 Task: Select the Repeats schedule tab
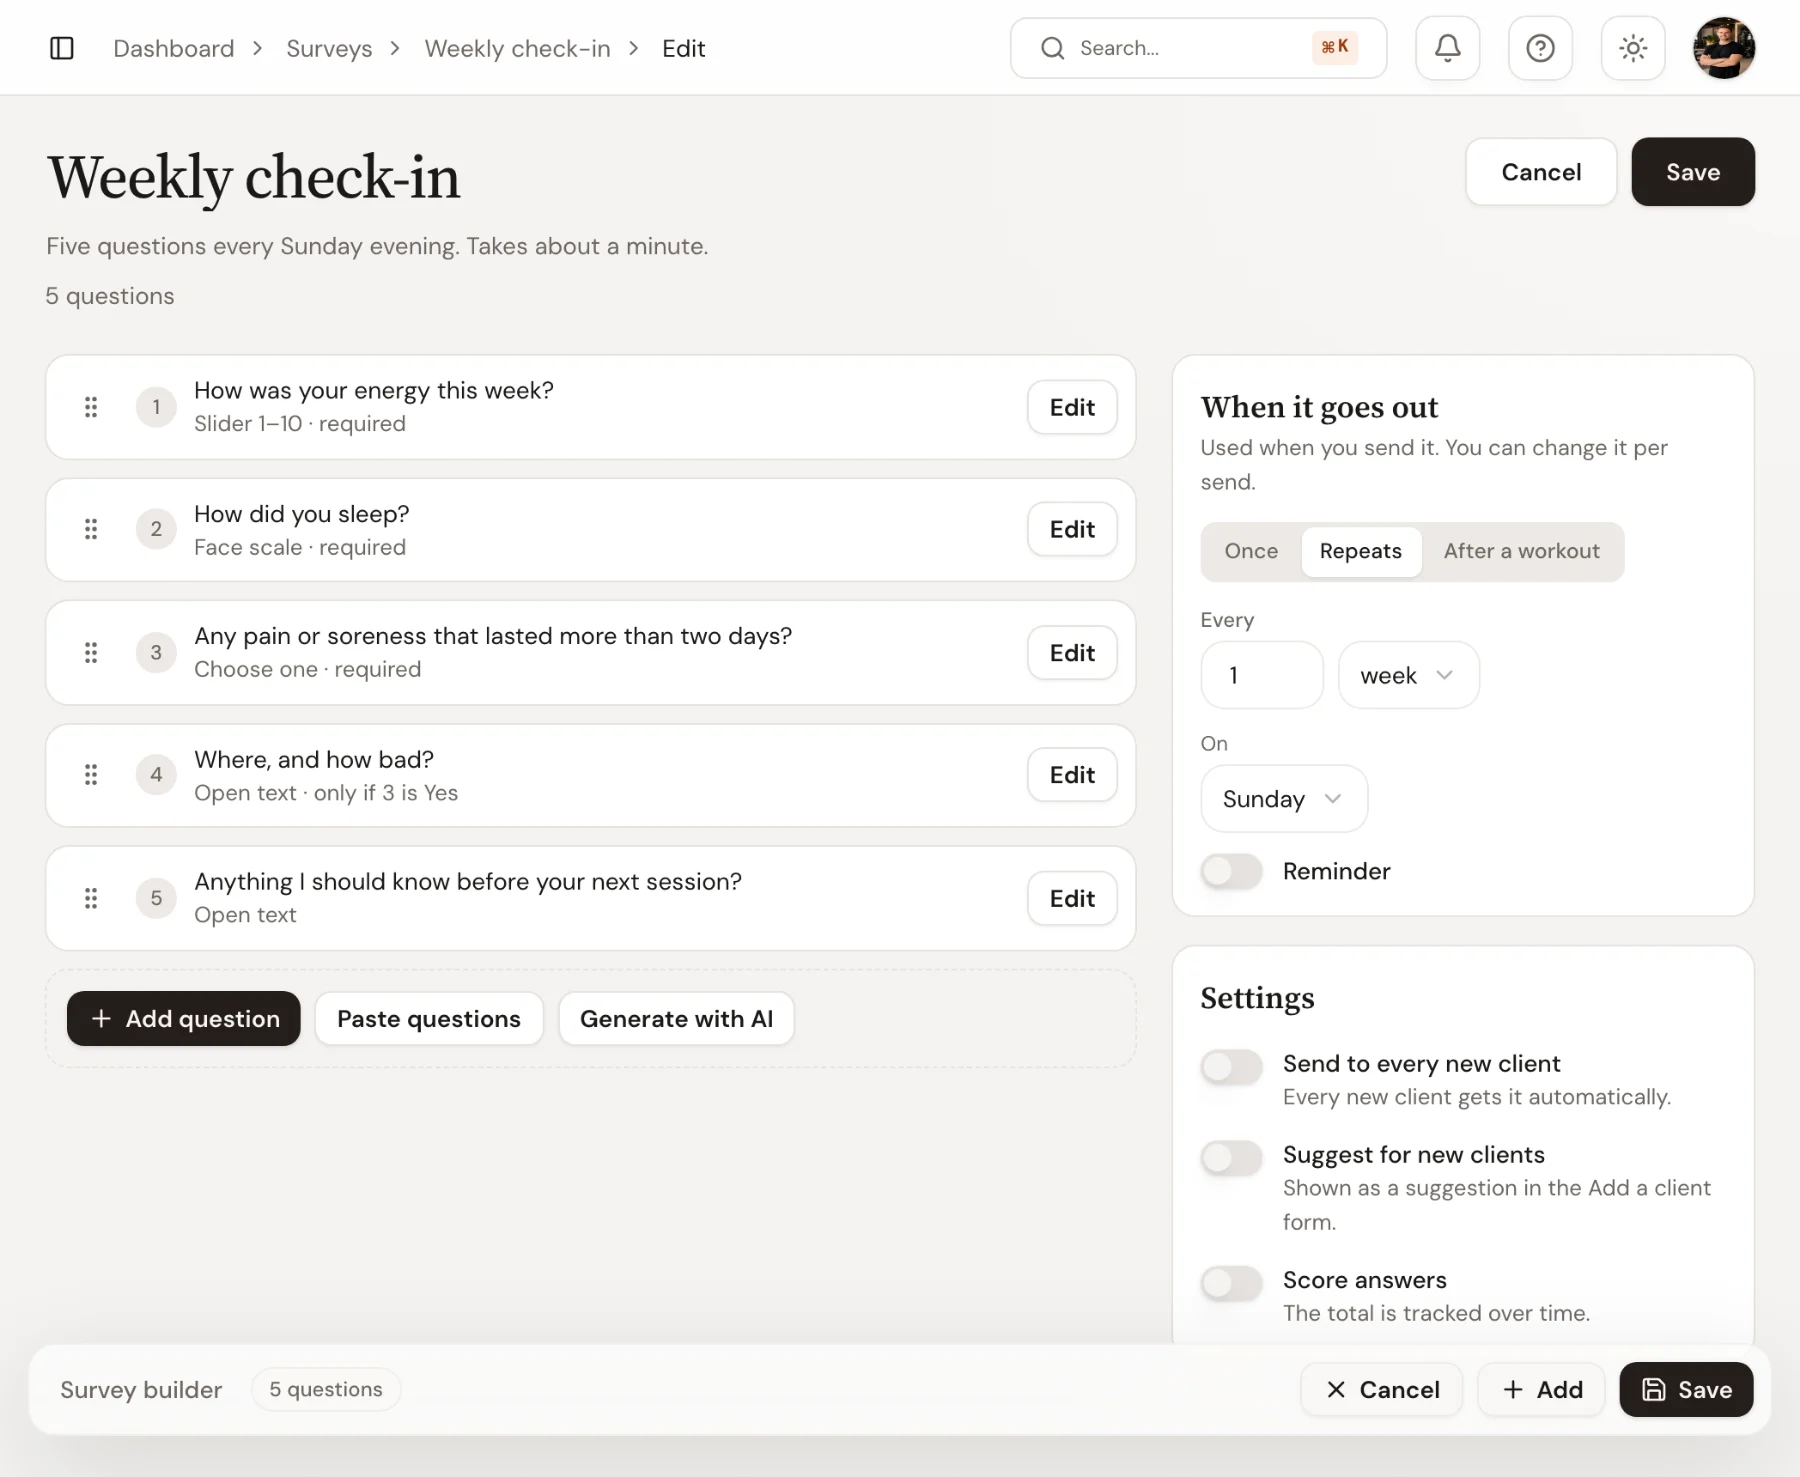click(1361, 551)
